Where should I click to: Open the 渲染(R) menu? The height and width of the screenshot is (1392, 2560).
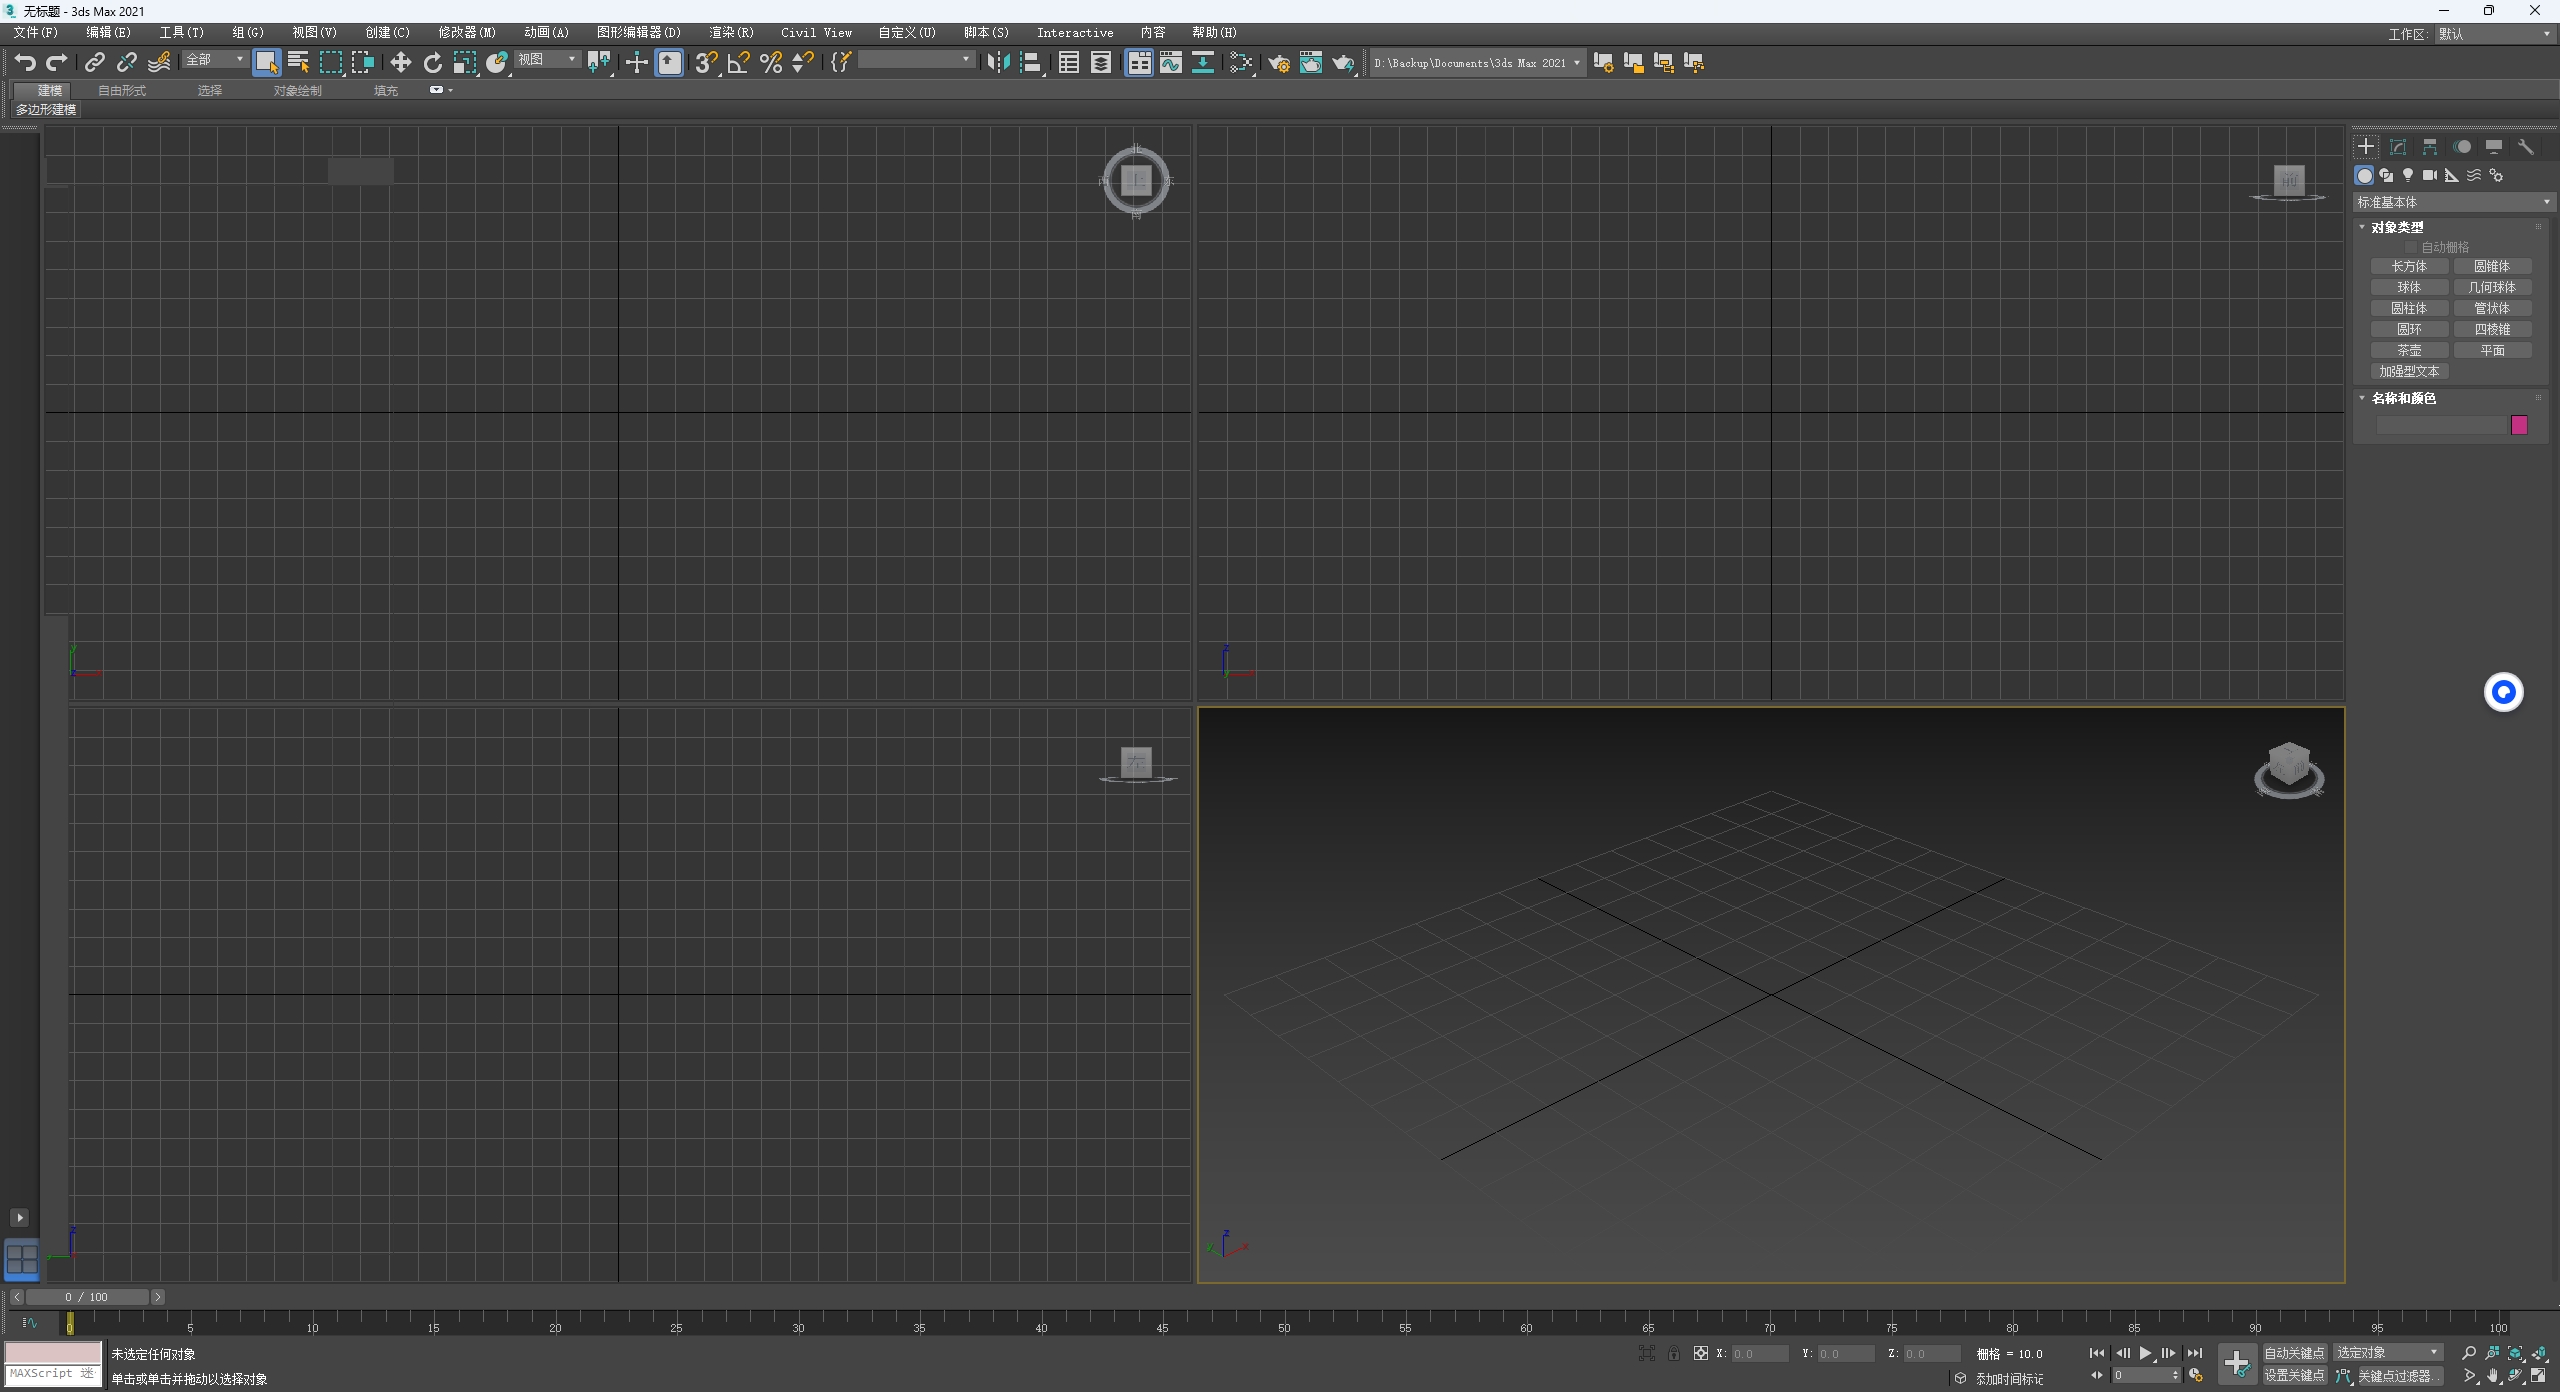coord(731,33)
